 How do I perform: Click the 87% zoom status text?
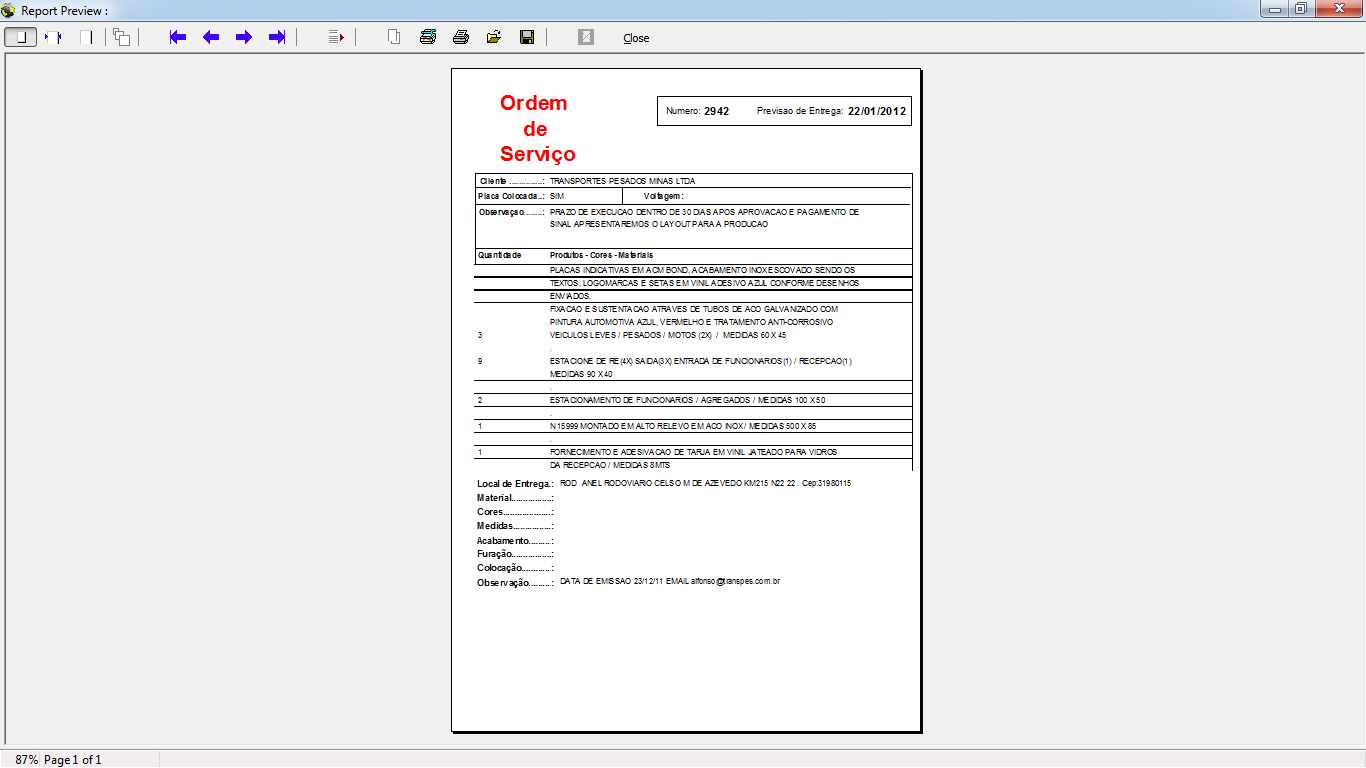click(x=27, y=760)
